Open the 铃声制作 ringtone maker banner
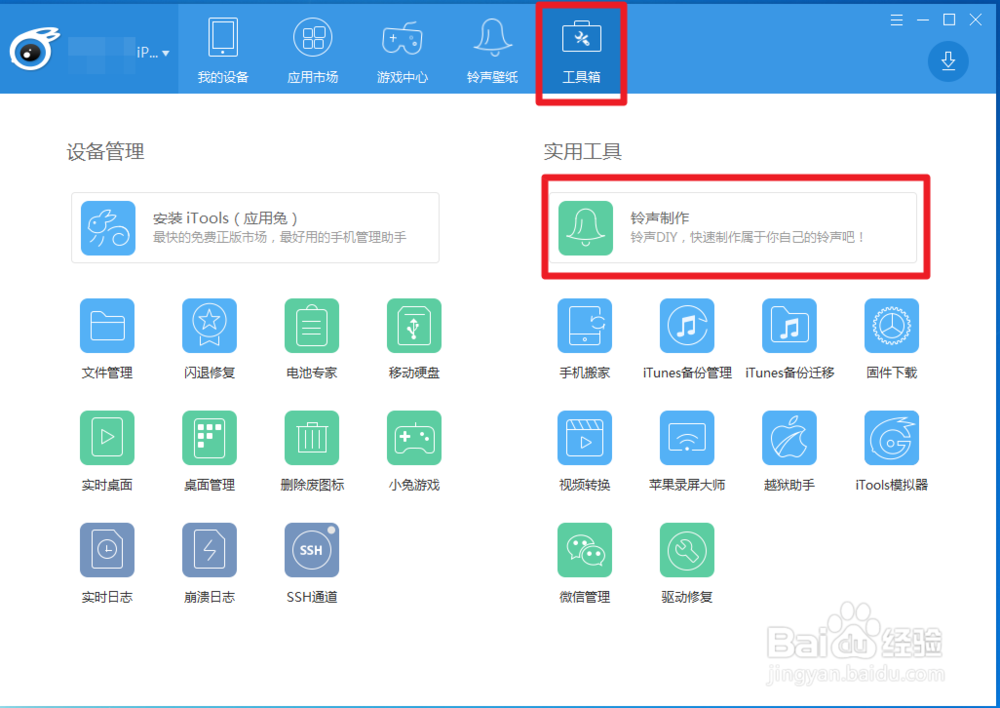1000x708 pixels. click(x=733, y=228)
